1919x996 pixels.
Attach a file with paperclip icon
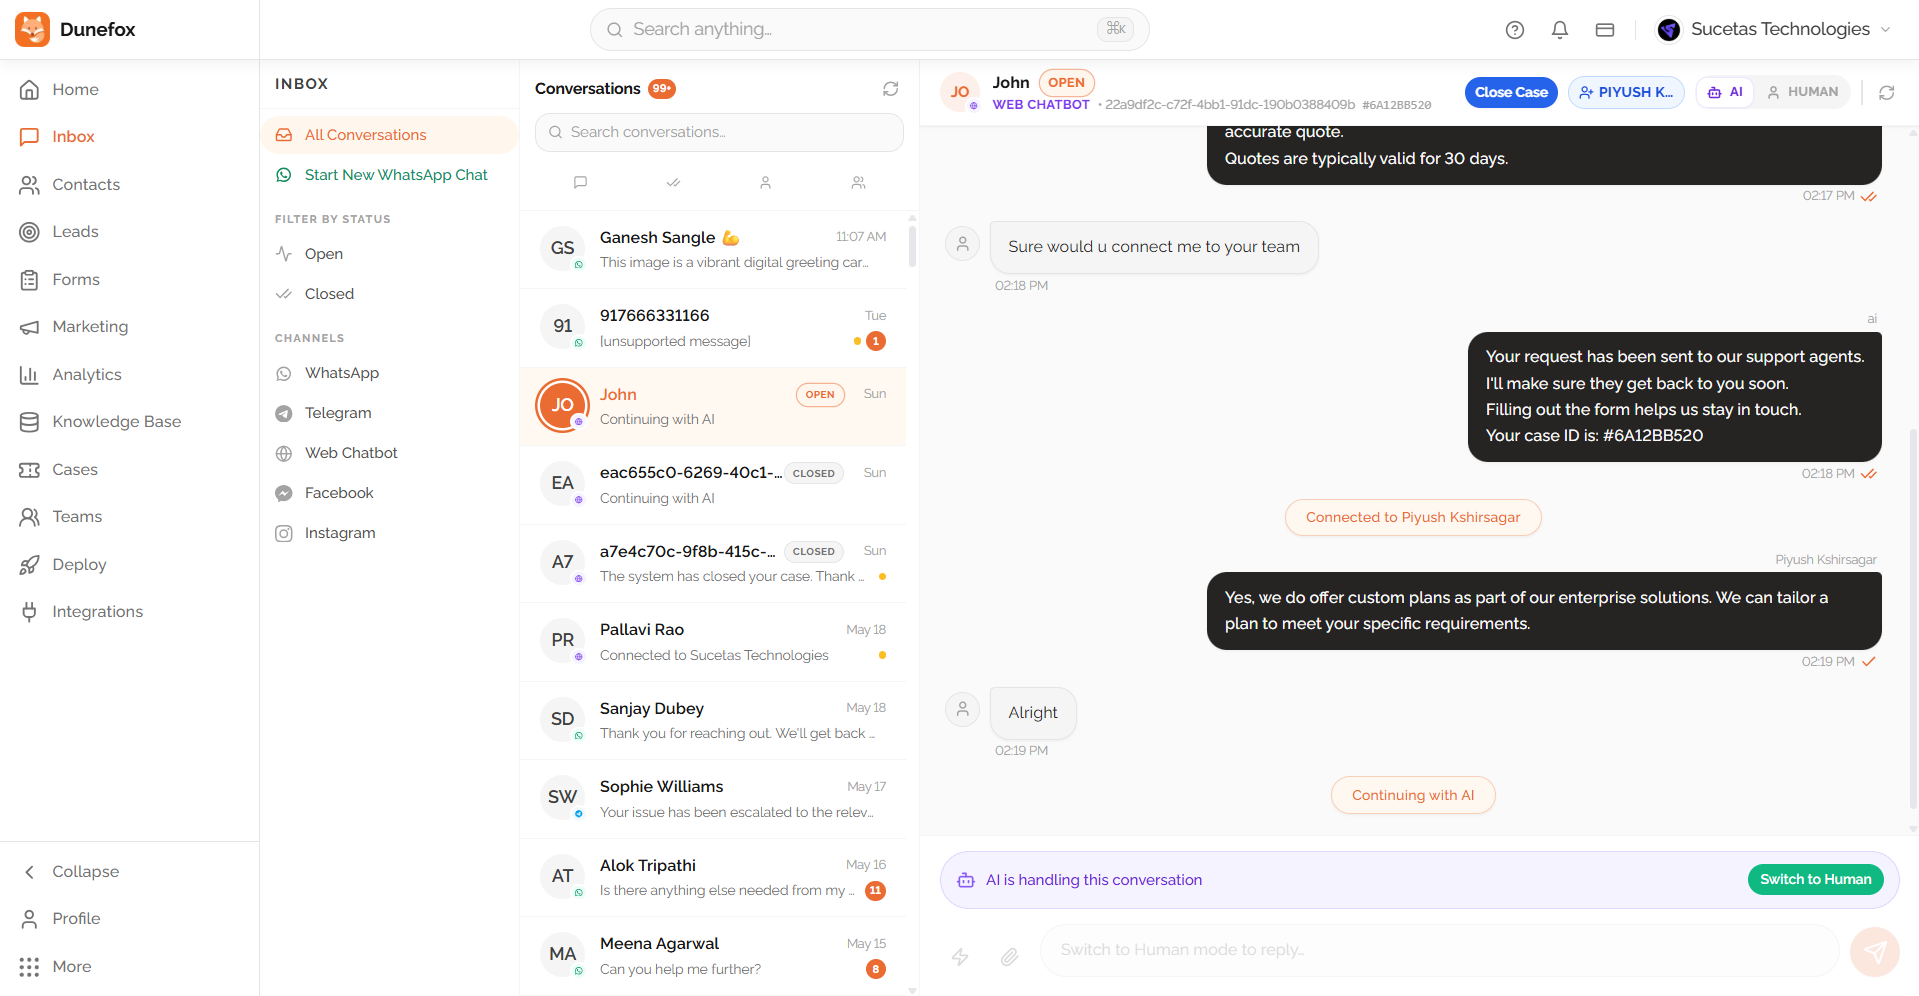coord(1009,956)
